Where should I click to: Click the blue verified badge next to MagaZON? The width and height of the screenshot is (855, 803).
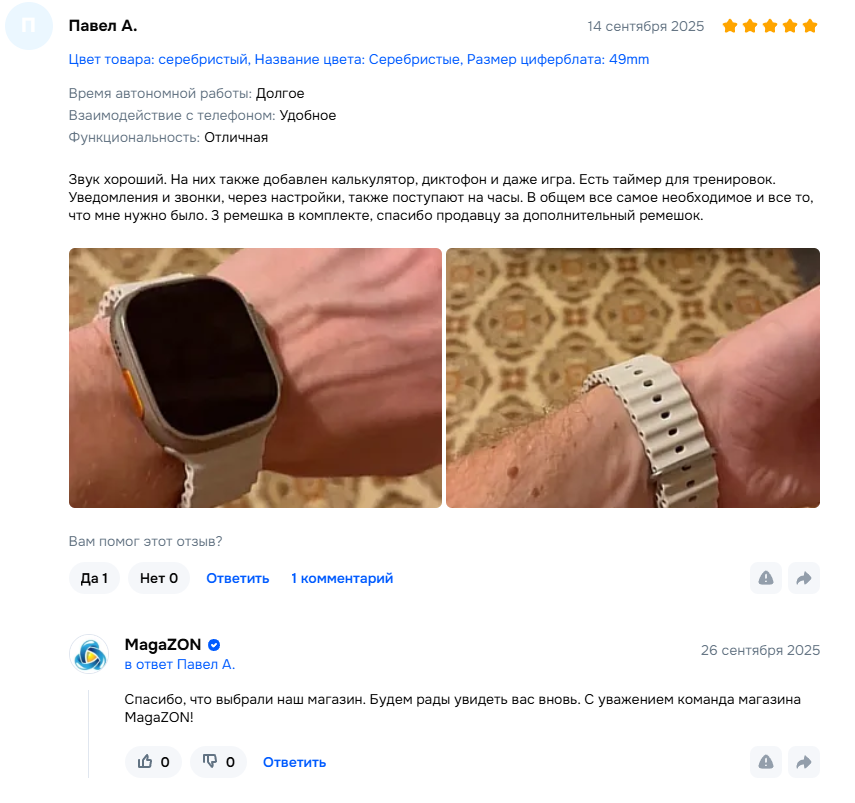pos(214,645)
